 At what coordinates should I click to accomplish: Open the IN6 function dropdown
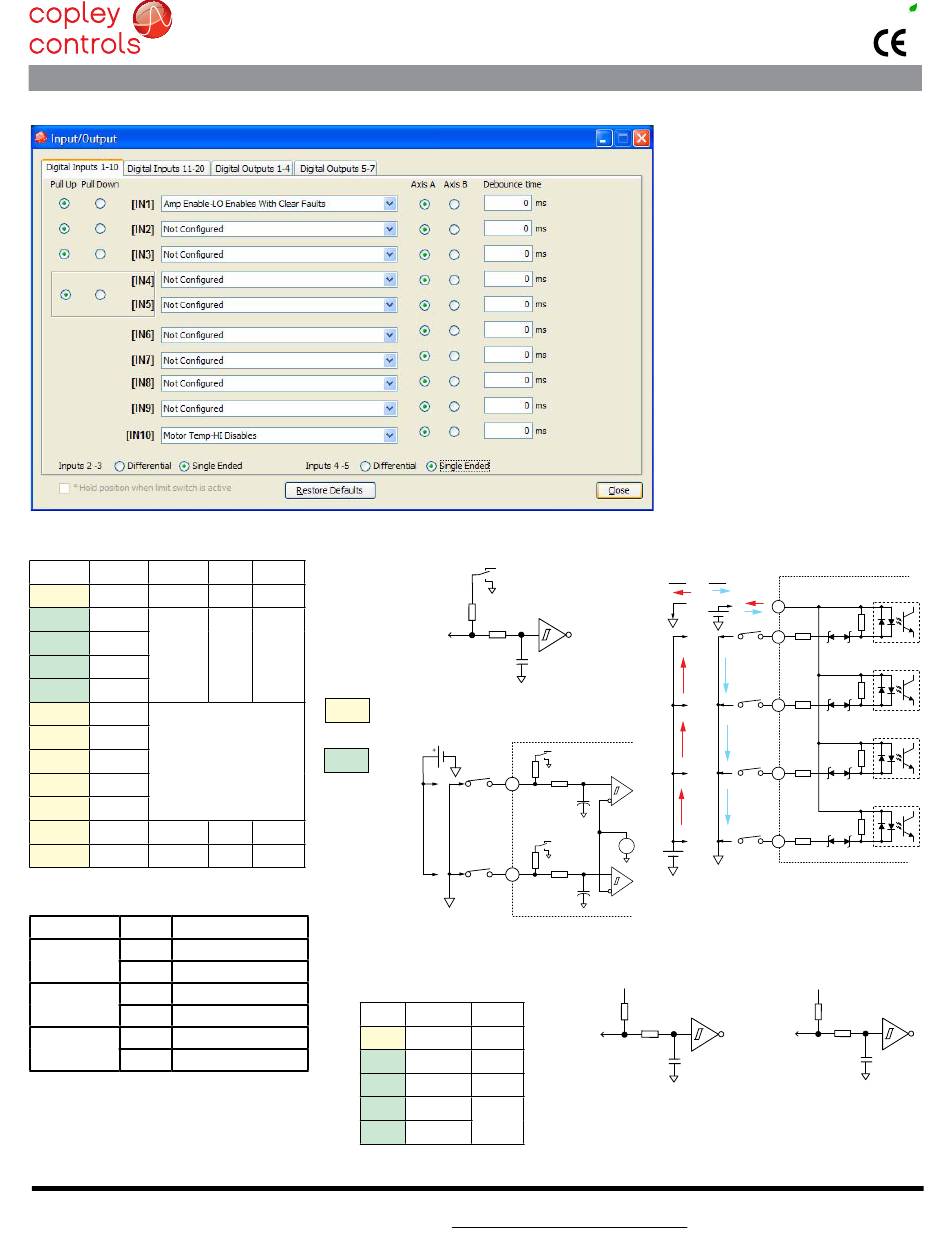tap(390, 335)
